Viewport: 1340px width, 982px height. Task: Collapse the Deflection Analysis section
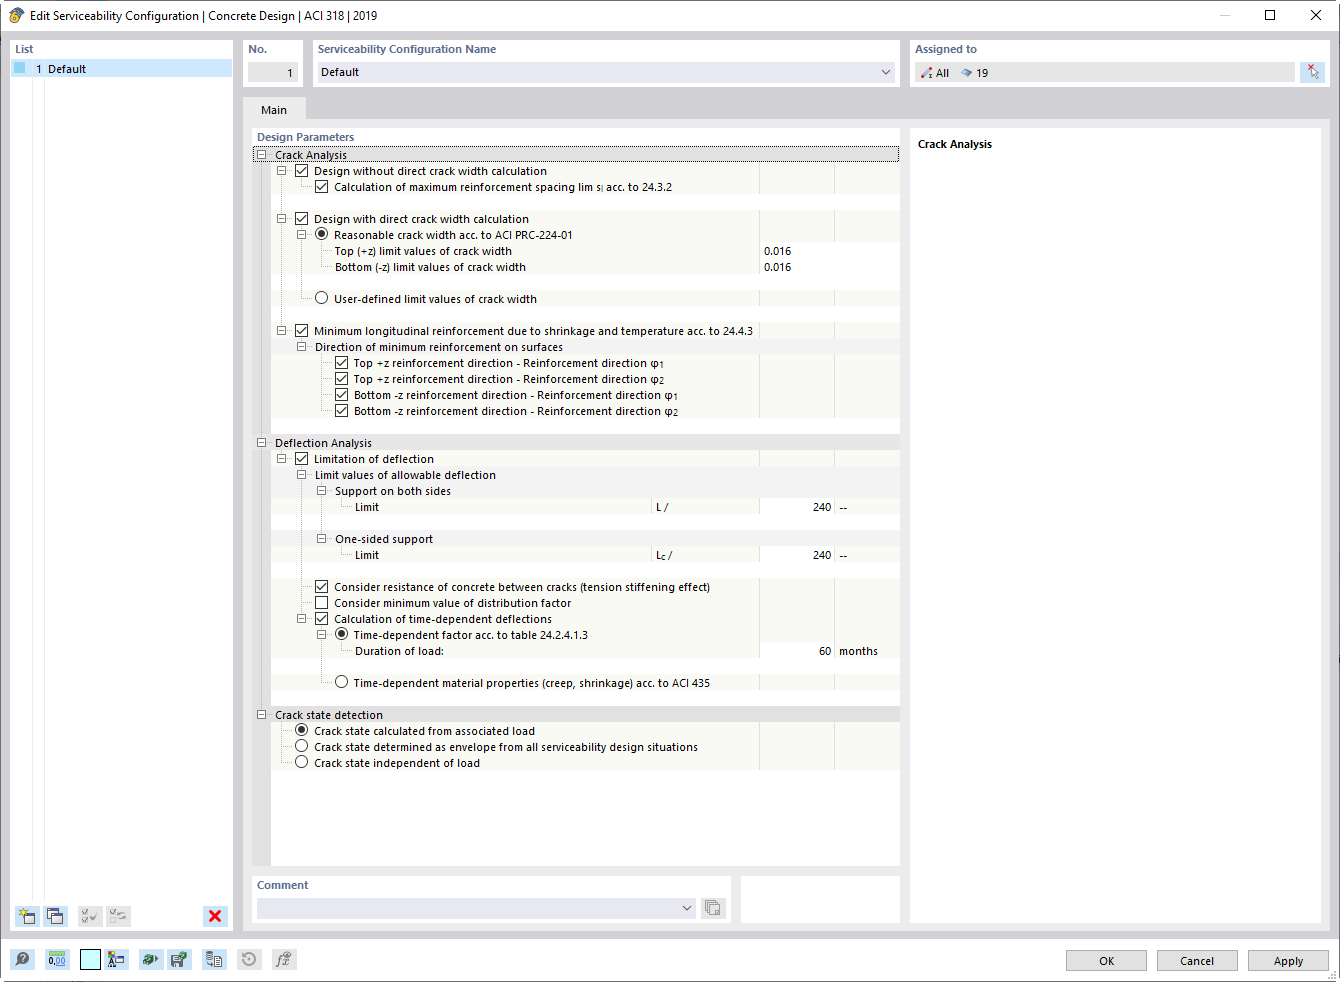[261, 442]
